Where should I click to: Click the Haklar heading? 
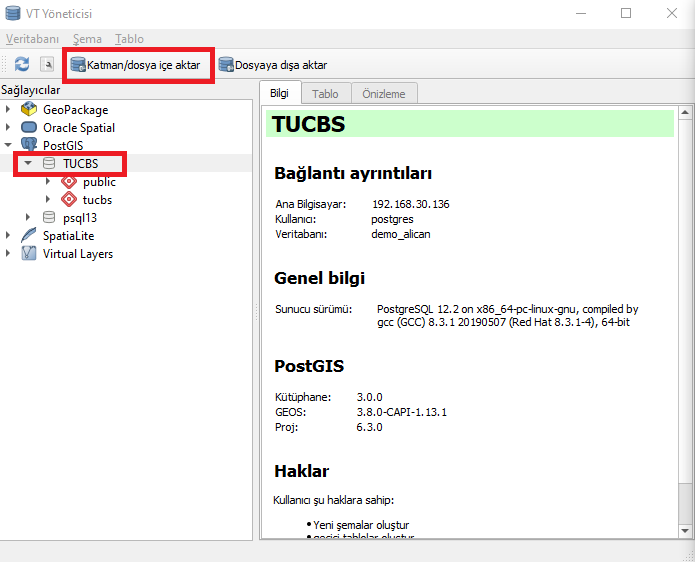point(301,471)
